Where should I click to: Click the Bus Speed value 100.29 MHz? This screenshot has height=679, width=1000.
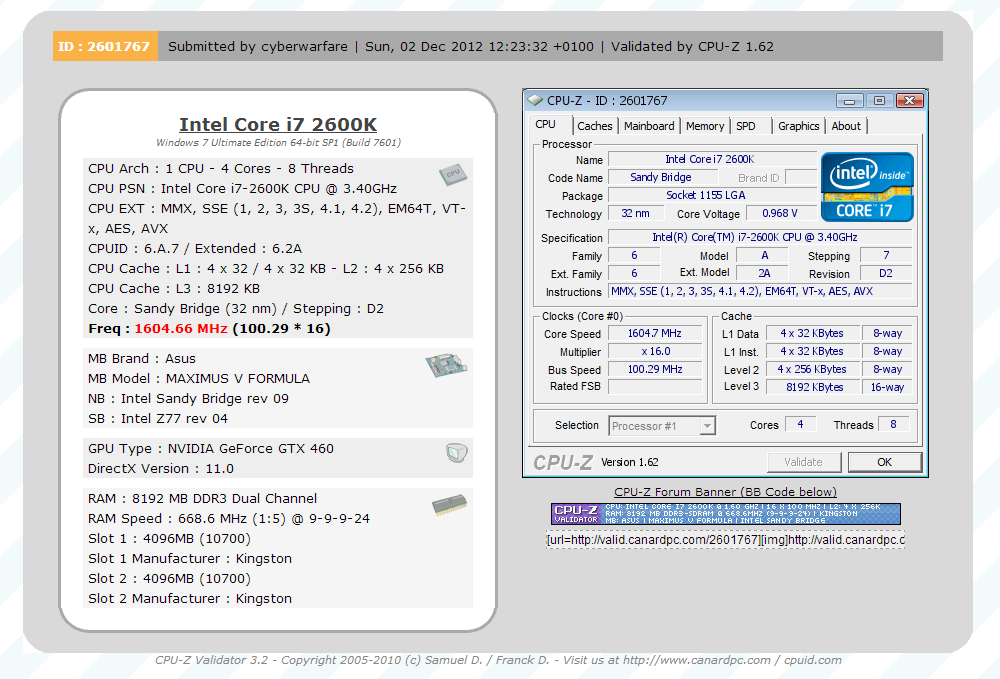click(x=655, y=369)
